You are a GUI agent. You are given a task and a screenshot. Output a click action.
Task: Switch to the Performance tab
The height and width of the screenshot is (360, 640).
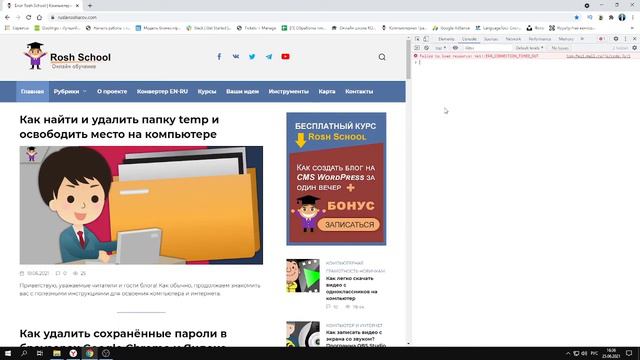coord(540,39)
